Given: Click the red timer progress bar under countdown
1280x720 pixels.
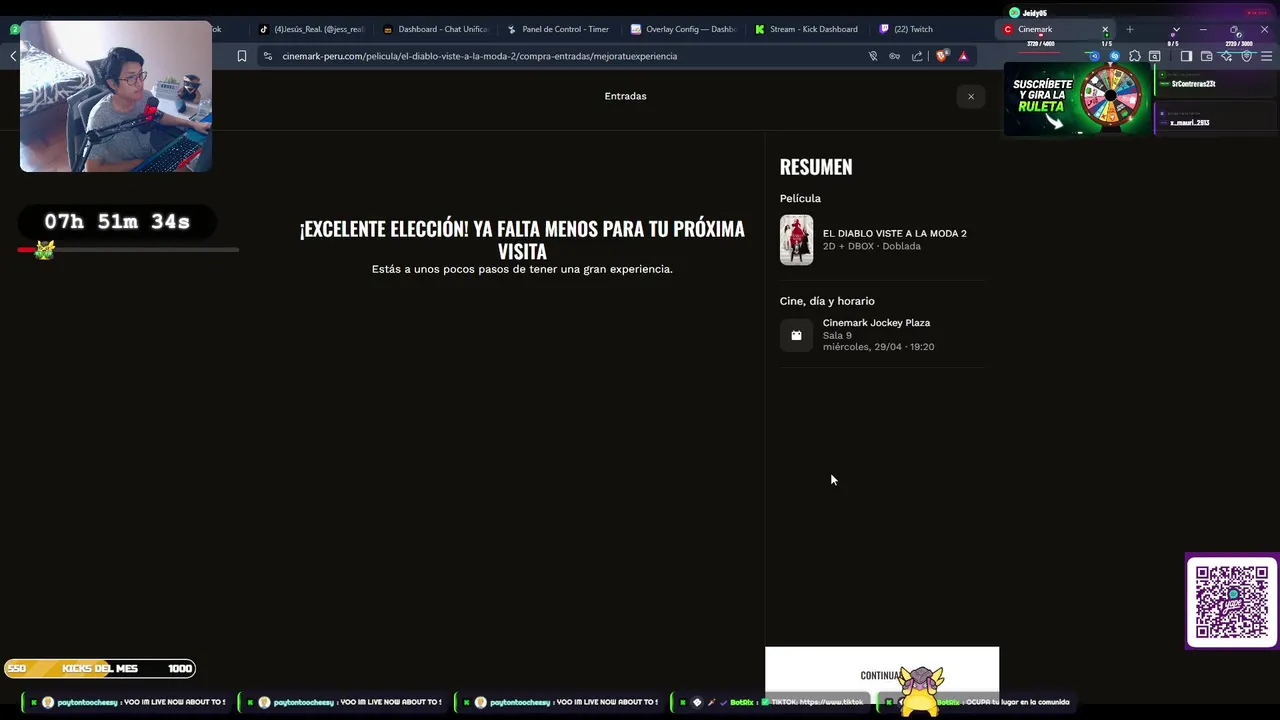Looking at the screenshot, I should (x=128, y=249).
